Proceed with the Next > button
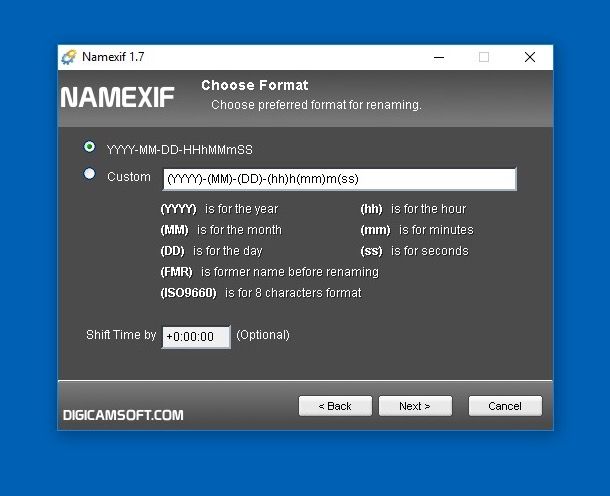The height and width of the screenshot is (496, 610). tap(415, 406)
